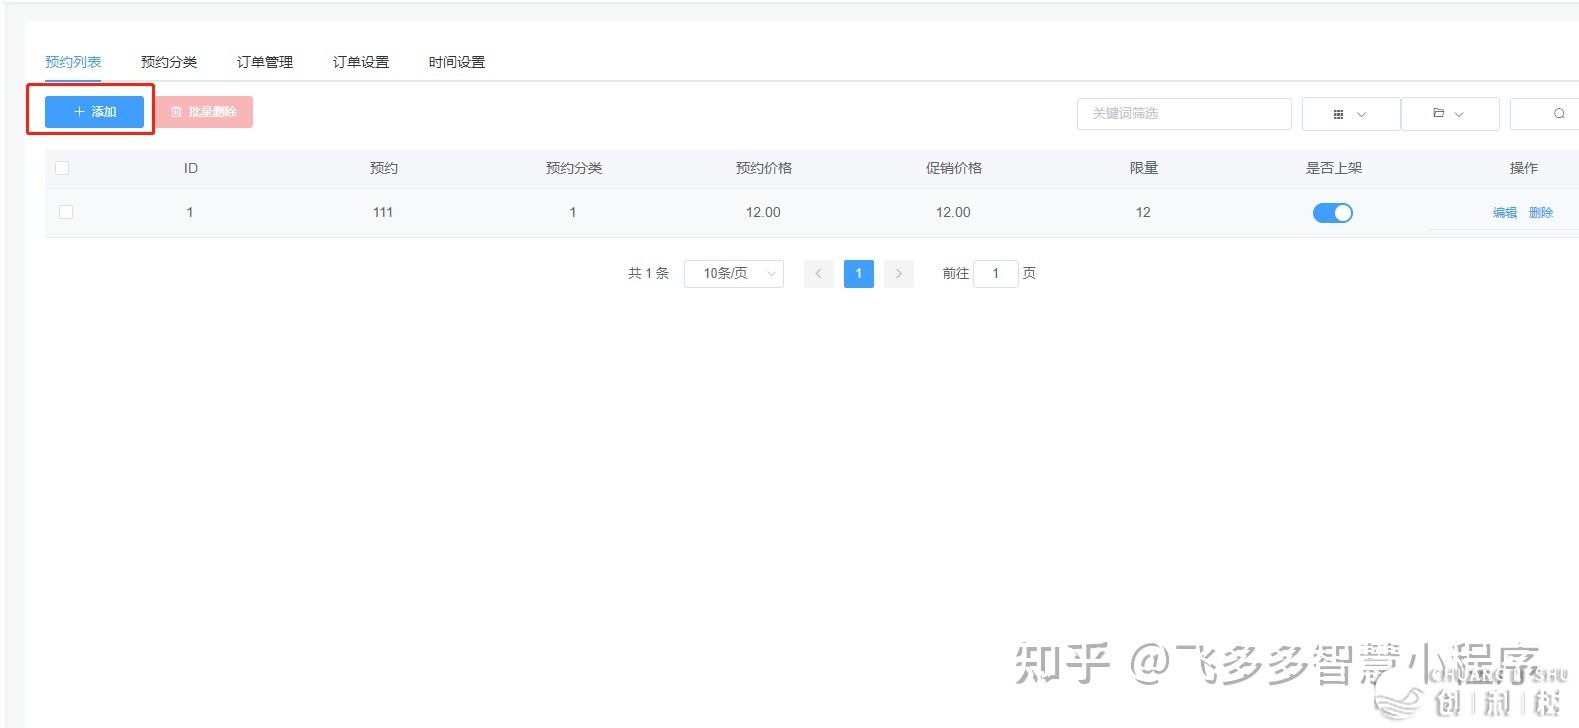This screenshot has height=728, width=1579.
Task: Select the checkbox for row ID 1
Action: (x=66, y=212)
